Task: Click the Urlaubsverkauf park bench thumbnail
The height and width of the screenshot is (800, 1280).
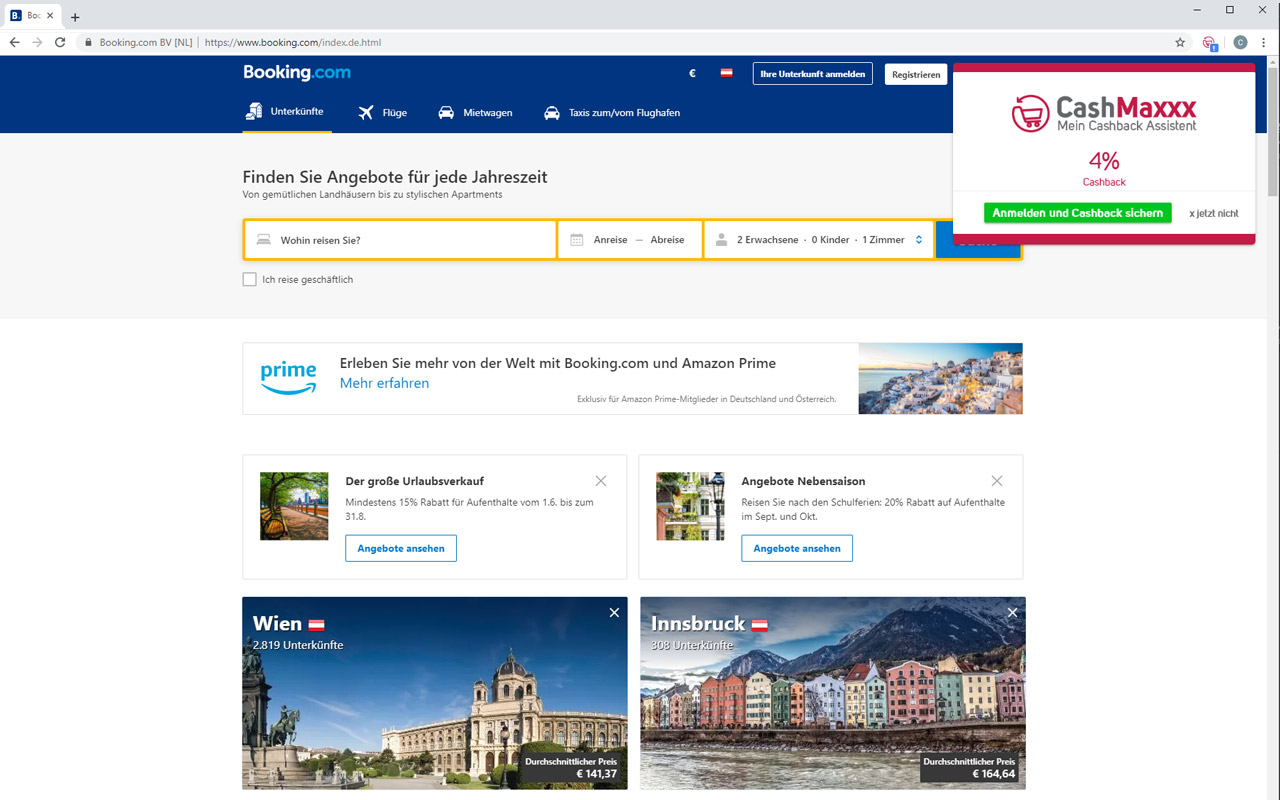Action: [294, 506]
